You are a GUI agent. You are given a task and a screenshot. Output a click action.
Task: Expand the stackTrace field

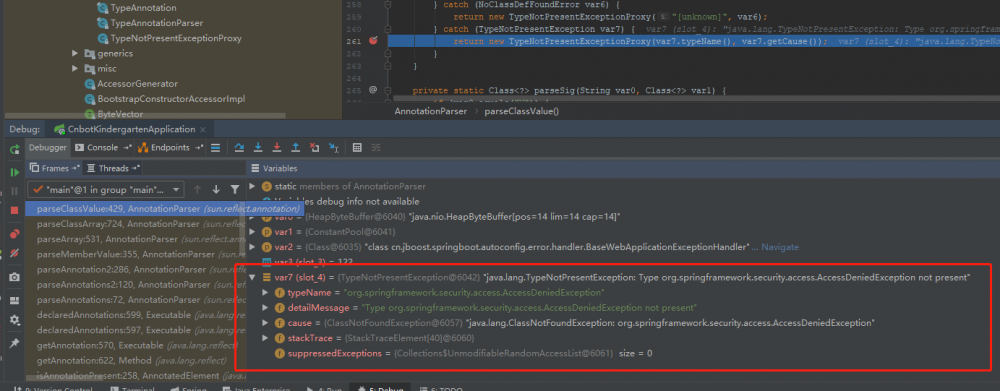point(266,338)
